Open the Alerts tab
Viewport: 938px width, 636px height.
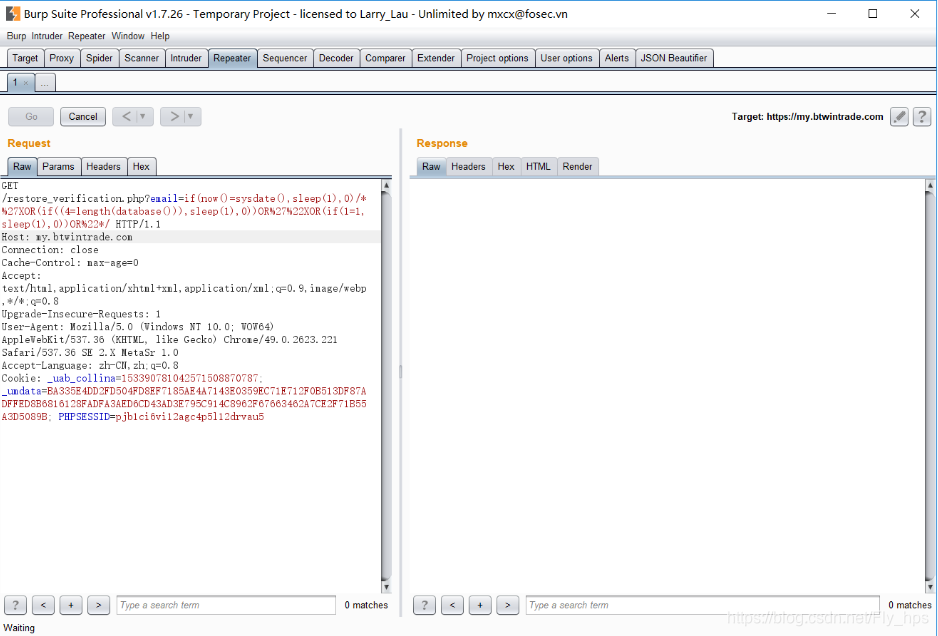617,58
